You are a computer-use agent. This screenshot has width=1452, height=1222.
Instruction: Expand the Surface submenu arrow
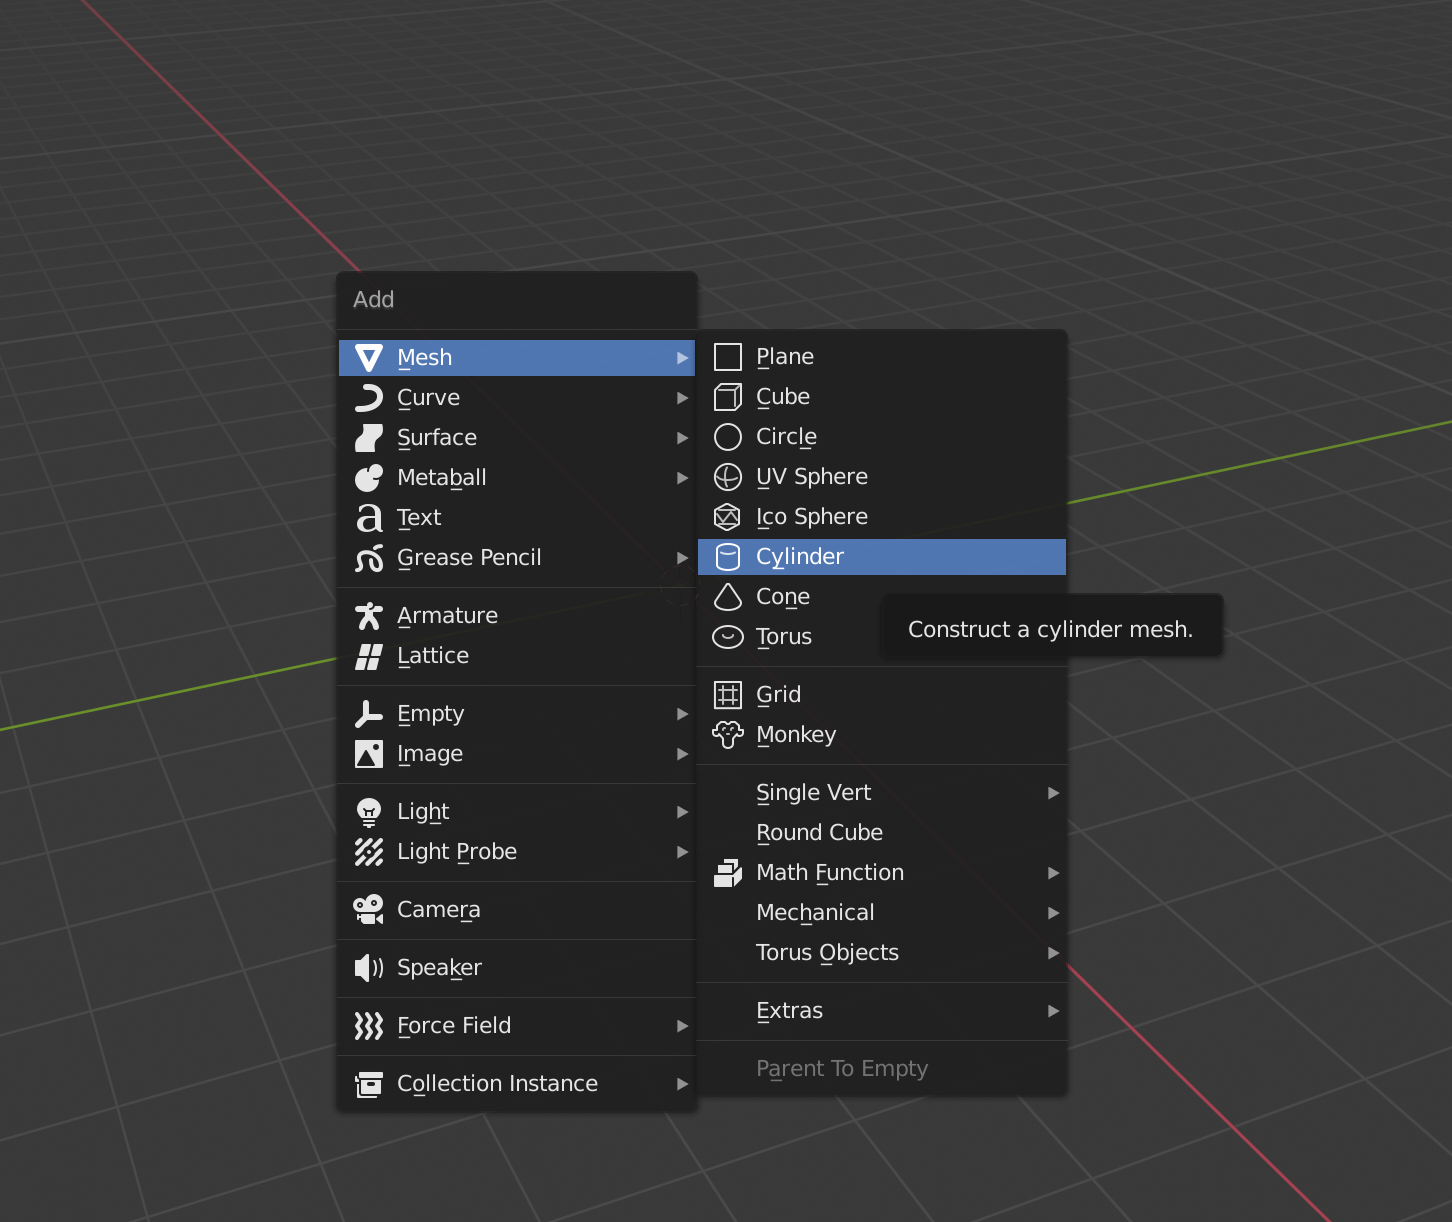tap(682, 438)
